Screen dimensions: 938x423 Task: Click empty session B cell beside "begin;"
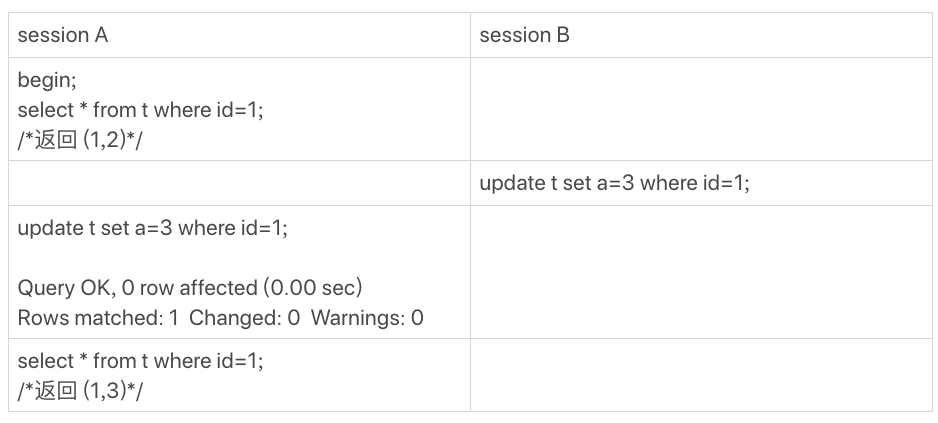pyautogui.click(x=700, y=109)
